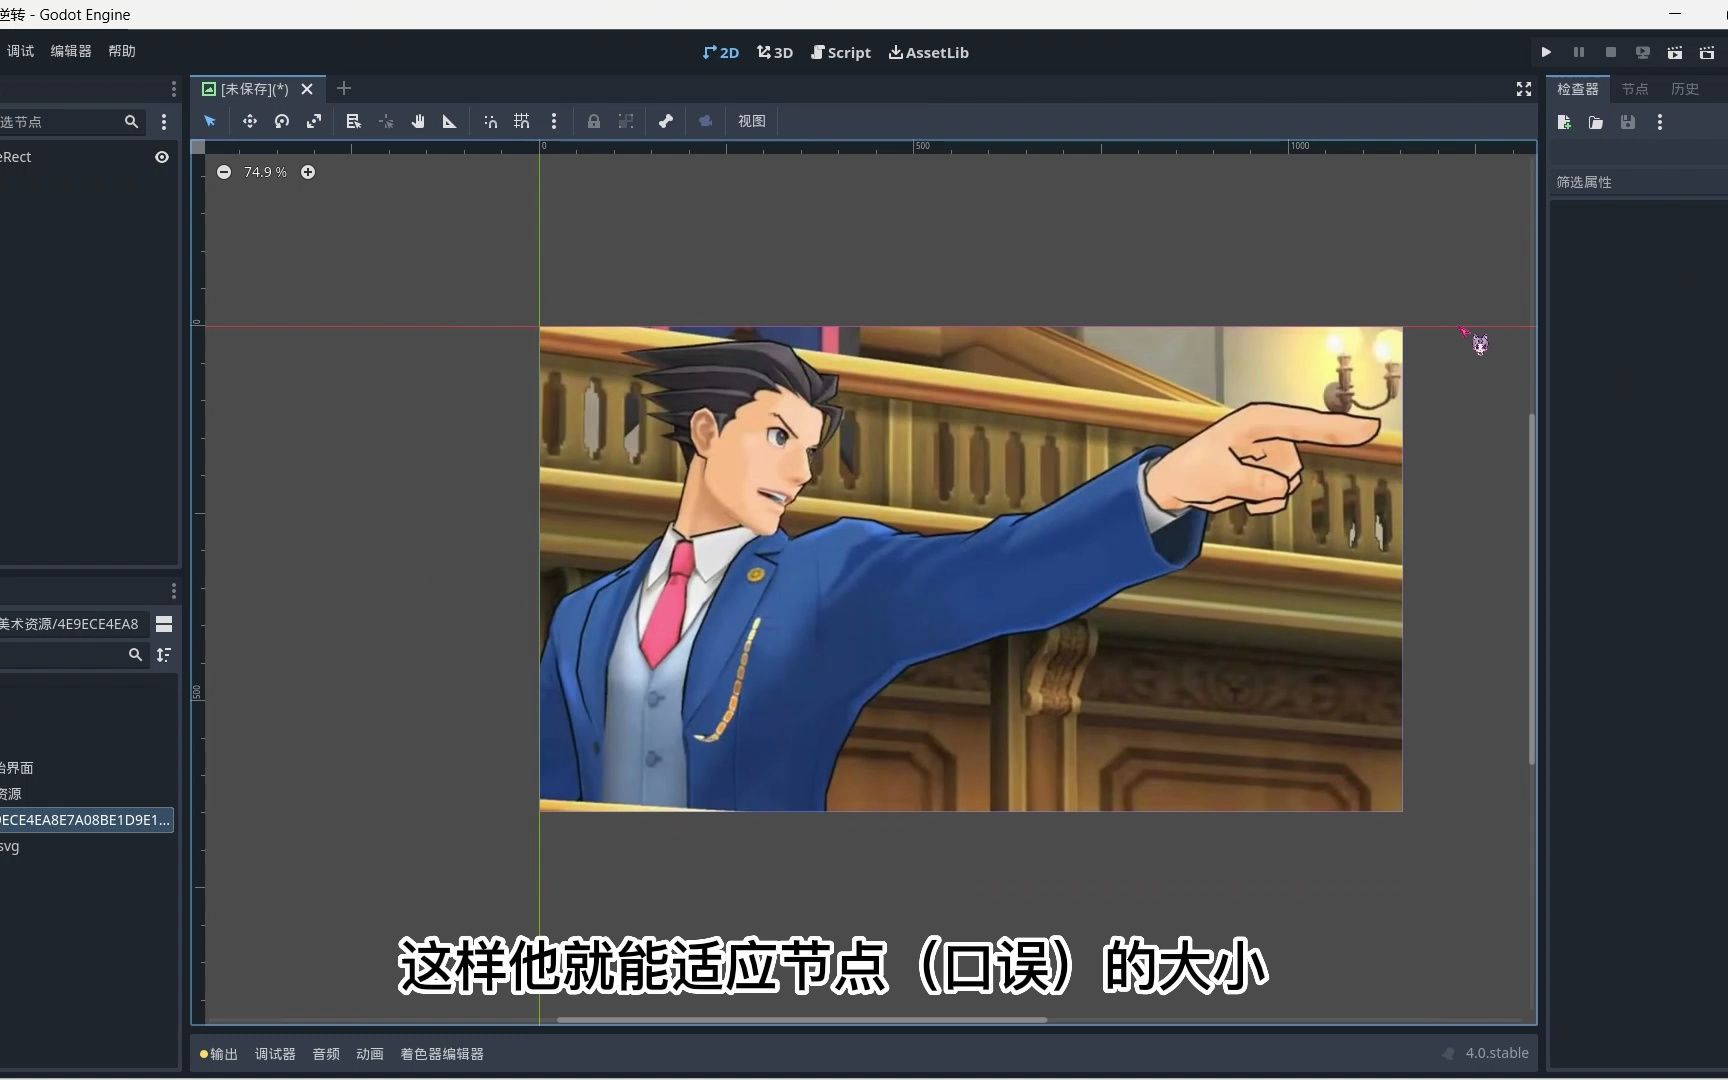Viewport: 1728px width, 1080px height.
Task: Open snapping options three-dot menu
Action: pyautogui.click(x=554, y=121)
